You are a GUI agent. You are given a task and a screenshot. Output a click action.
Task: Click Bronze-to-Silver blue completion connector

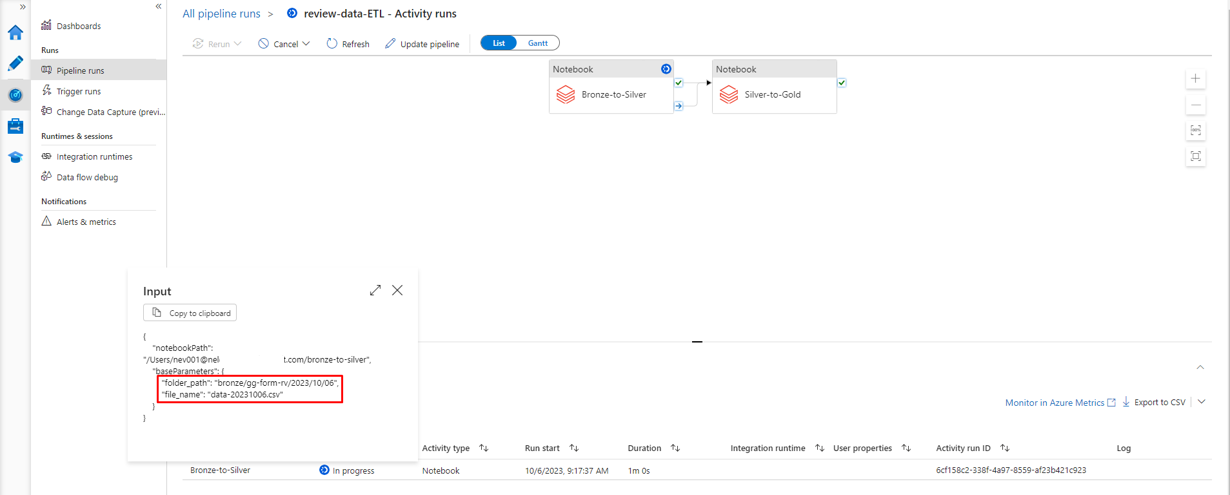pyautogui.click(x=679, y=104)
